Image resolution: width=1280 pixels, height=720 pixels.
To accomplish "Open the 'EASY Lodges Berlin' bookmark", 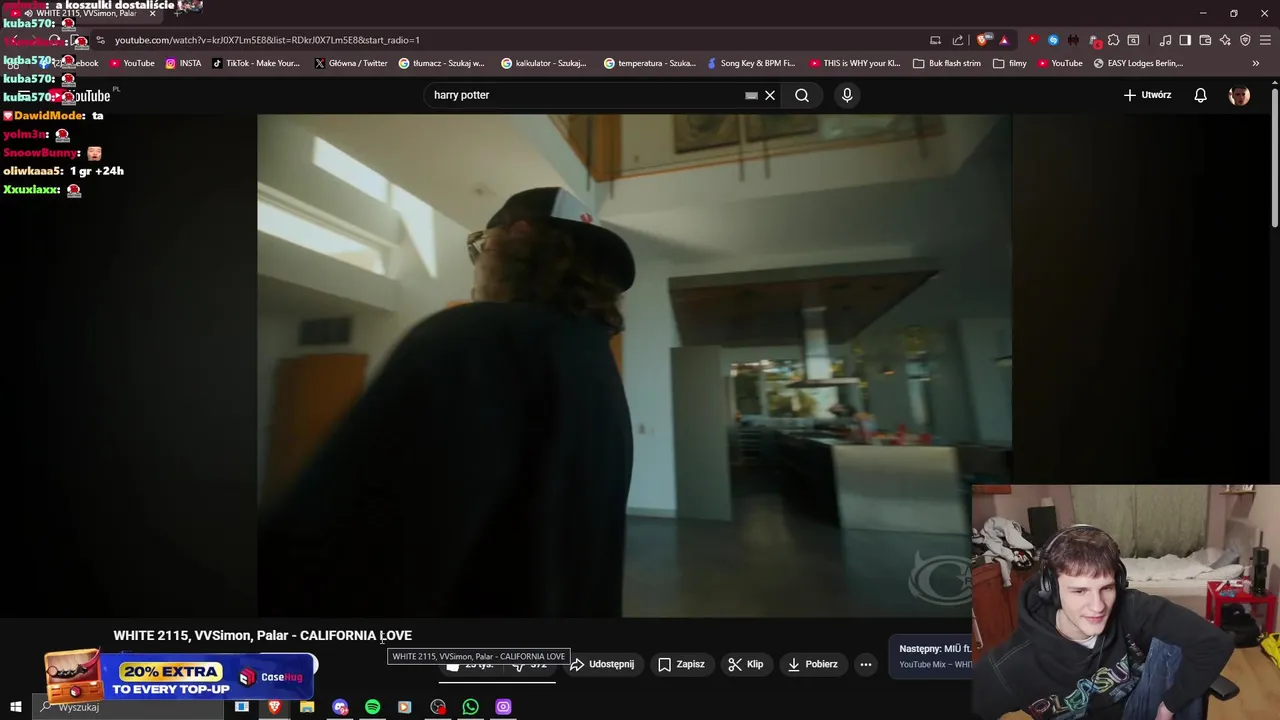I will (1138, 63).
